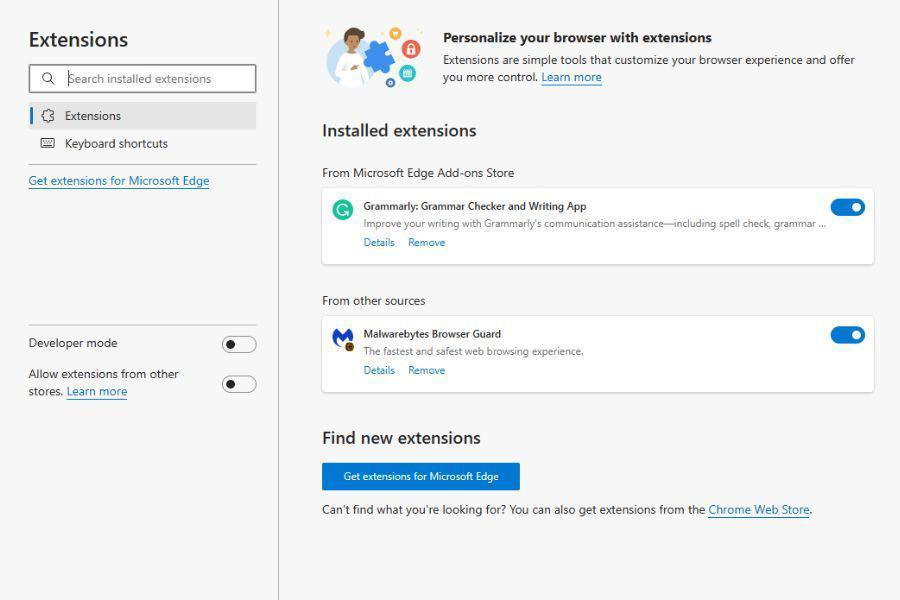Focus the Search installed extensions field
The height and width of the screenshot is (600, 900).
[x=142, y=79]
